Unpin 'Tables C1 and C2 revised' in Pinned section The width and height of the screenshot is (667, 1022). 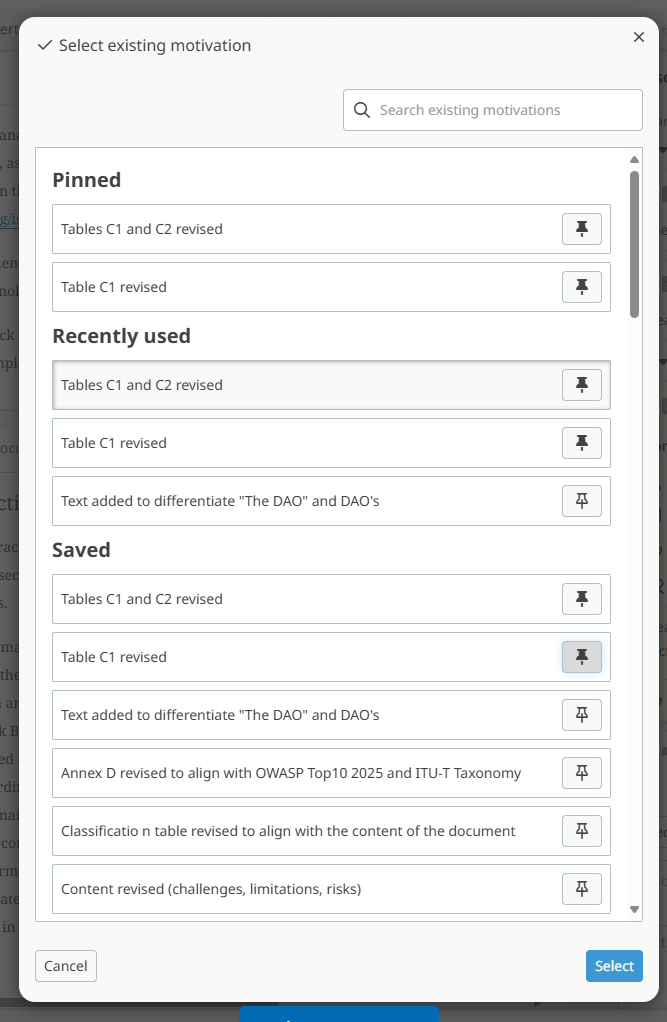(581, 229)
